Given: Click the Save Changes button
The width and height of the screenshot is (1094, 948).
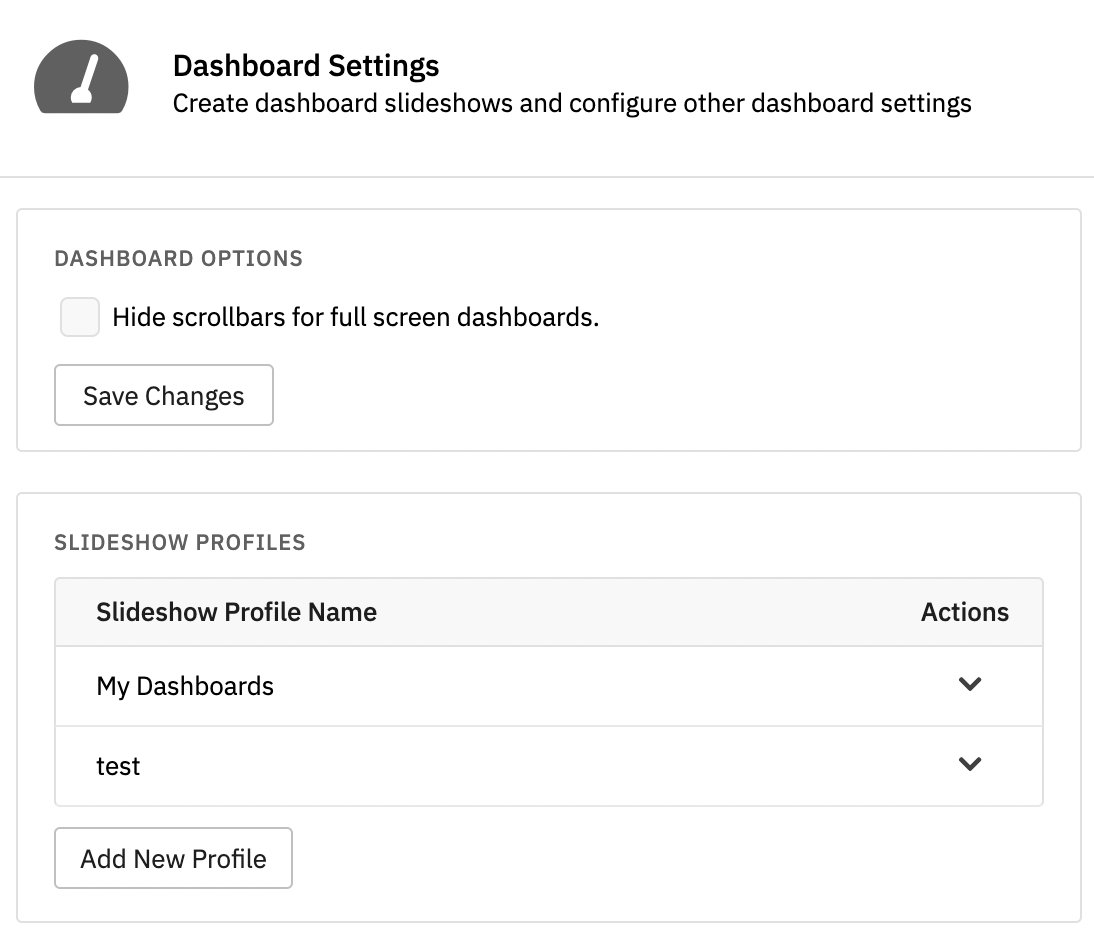Looking at the screenshot, I should click(x=164, y=395).
